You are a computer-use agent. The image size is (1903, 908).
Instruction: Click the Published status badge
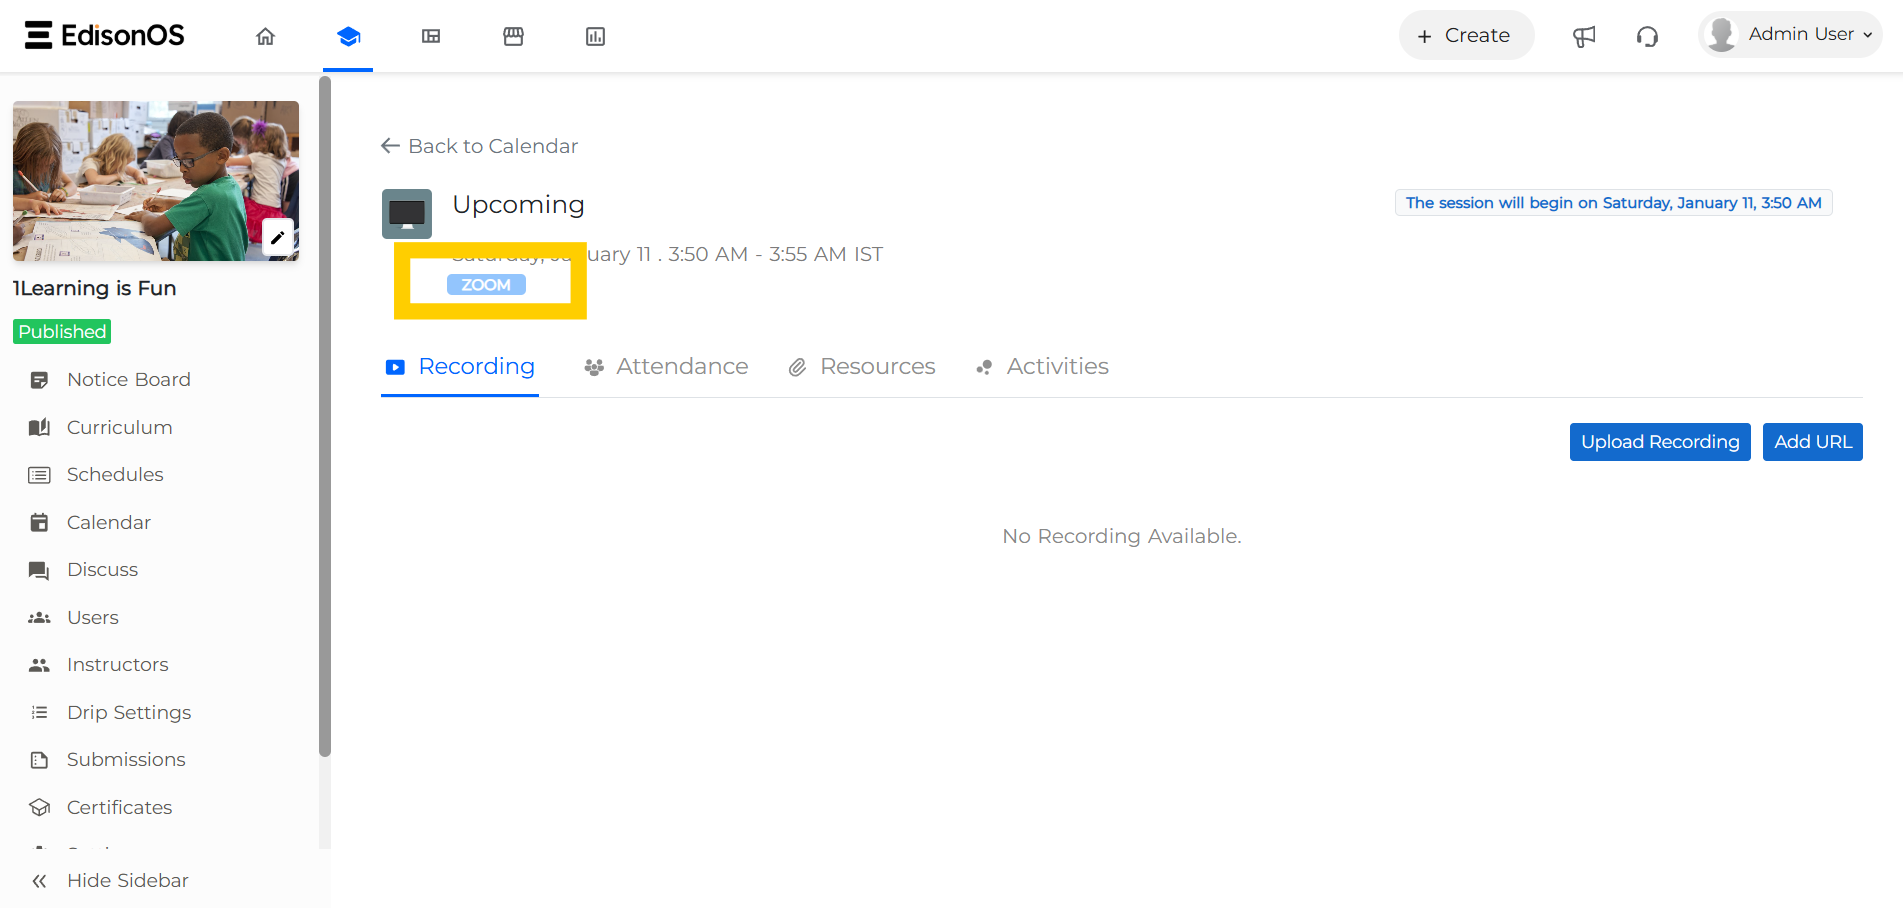click(x=62, y=331)
